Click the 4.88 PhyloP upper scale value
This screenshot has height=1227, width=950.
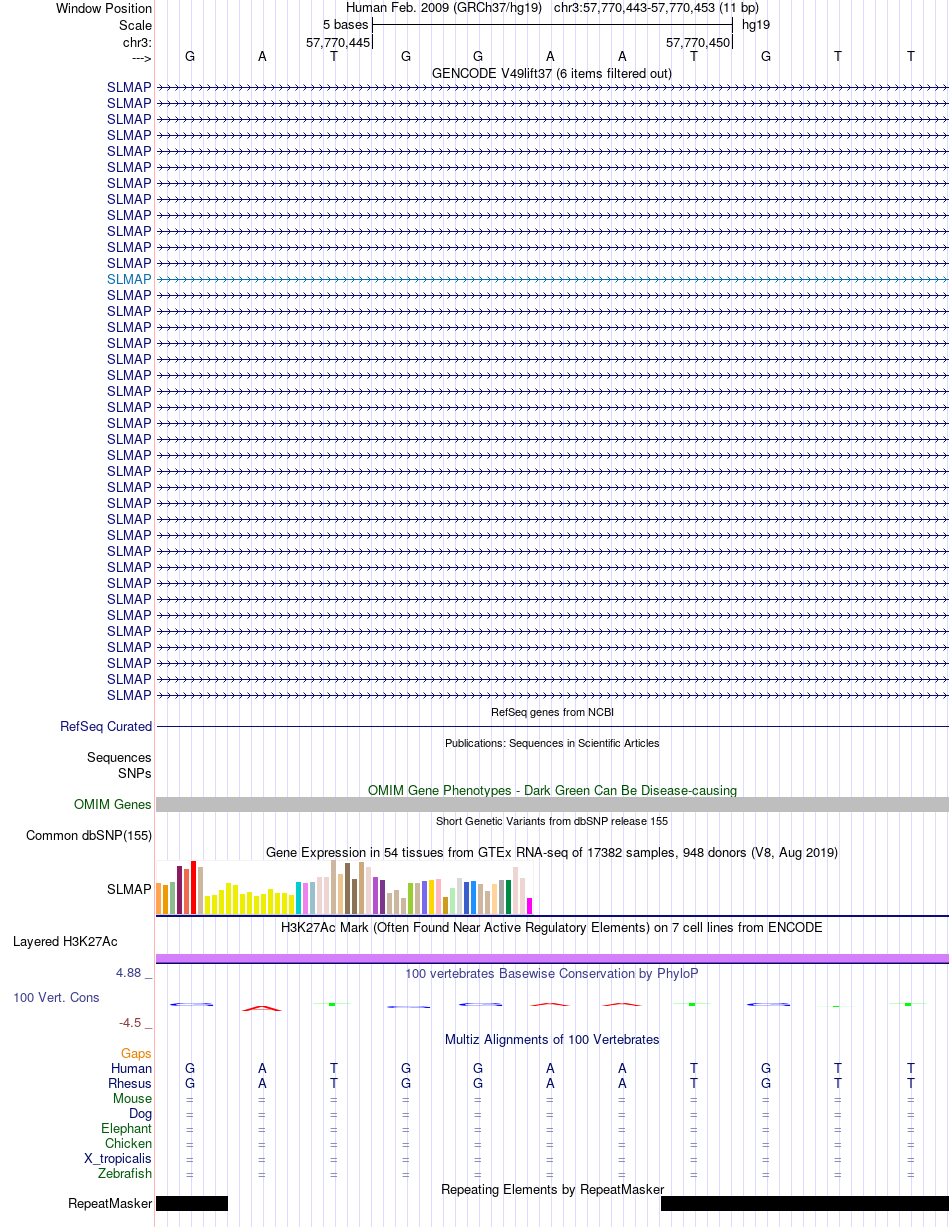130,972
